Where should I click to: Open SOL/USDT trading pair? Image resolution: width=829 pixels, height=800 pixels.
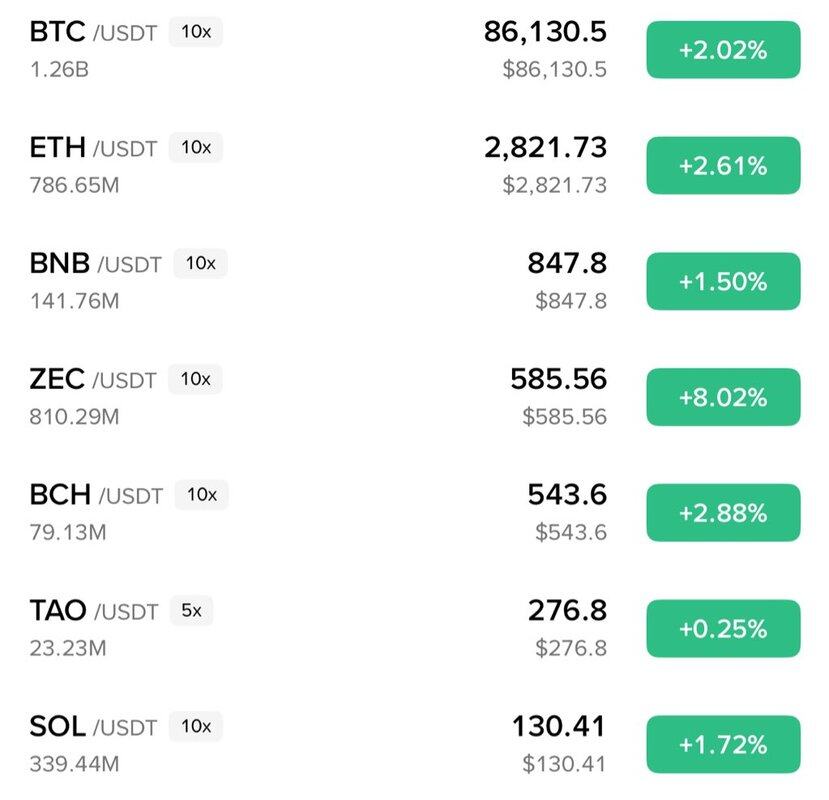tap(93, 727)
